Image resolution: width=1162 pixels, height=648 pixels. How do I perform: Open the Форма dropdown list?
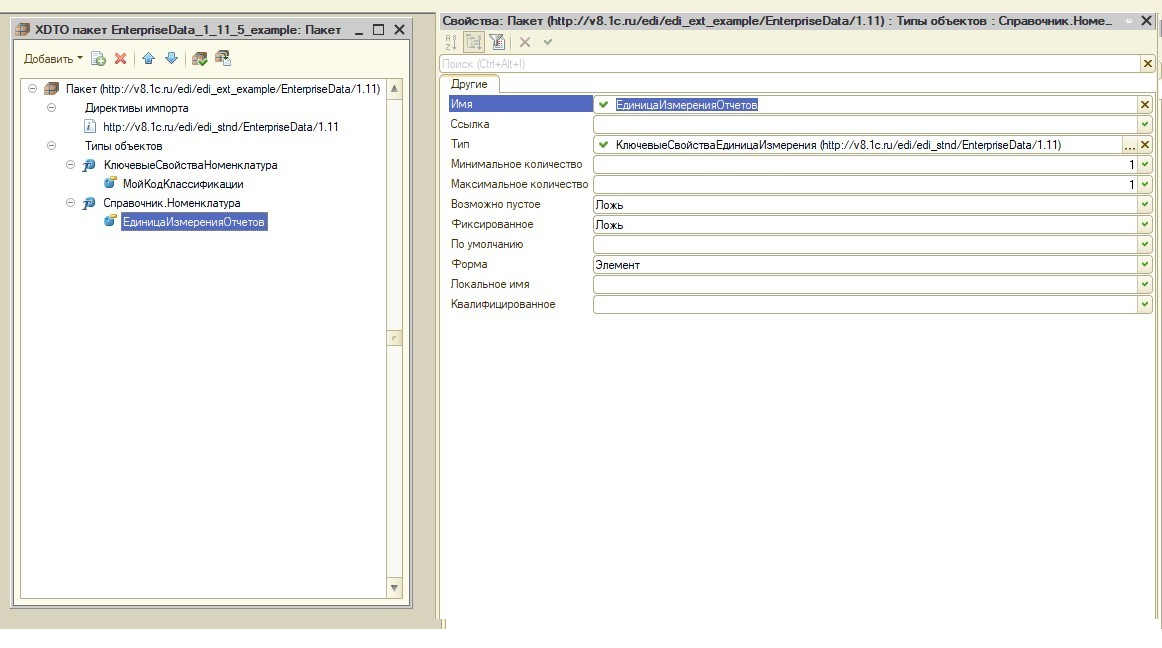(x=1145, y=265)
